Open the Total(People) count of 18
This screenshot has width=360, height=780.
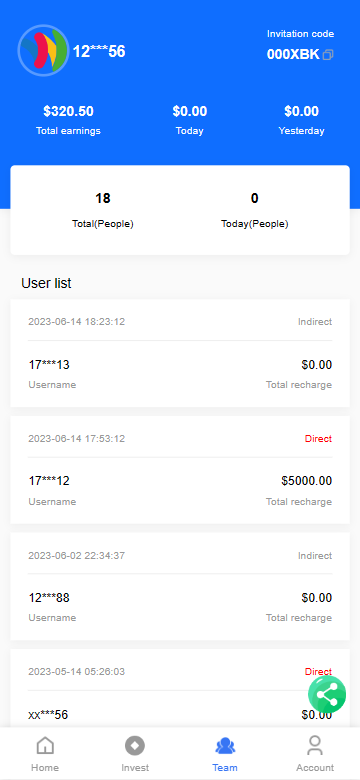coord(103,198)
